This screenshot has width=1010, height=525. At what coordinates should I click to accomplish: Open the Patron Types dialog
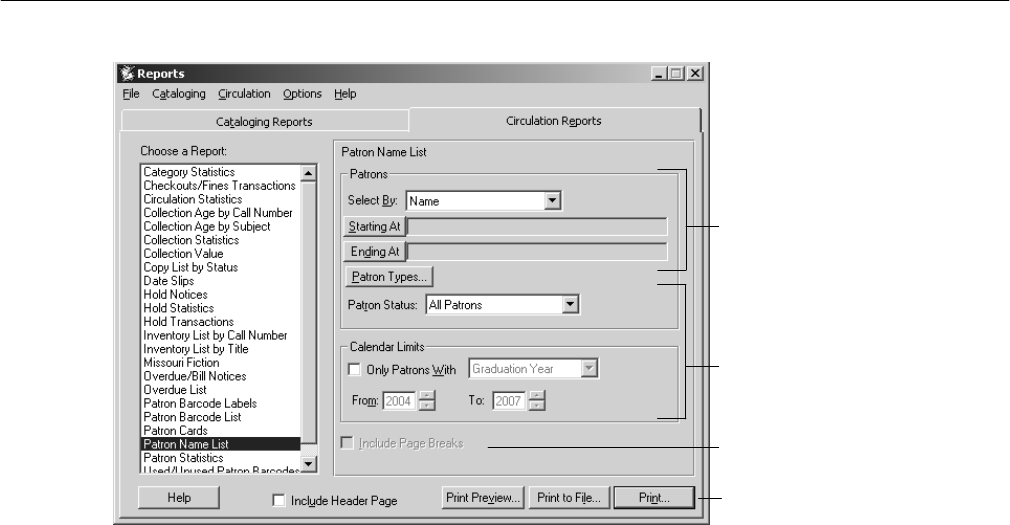coord(389,277)
